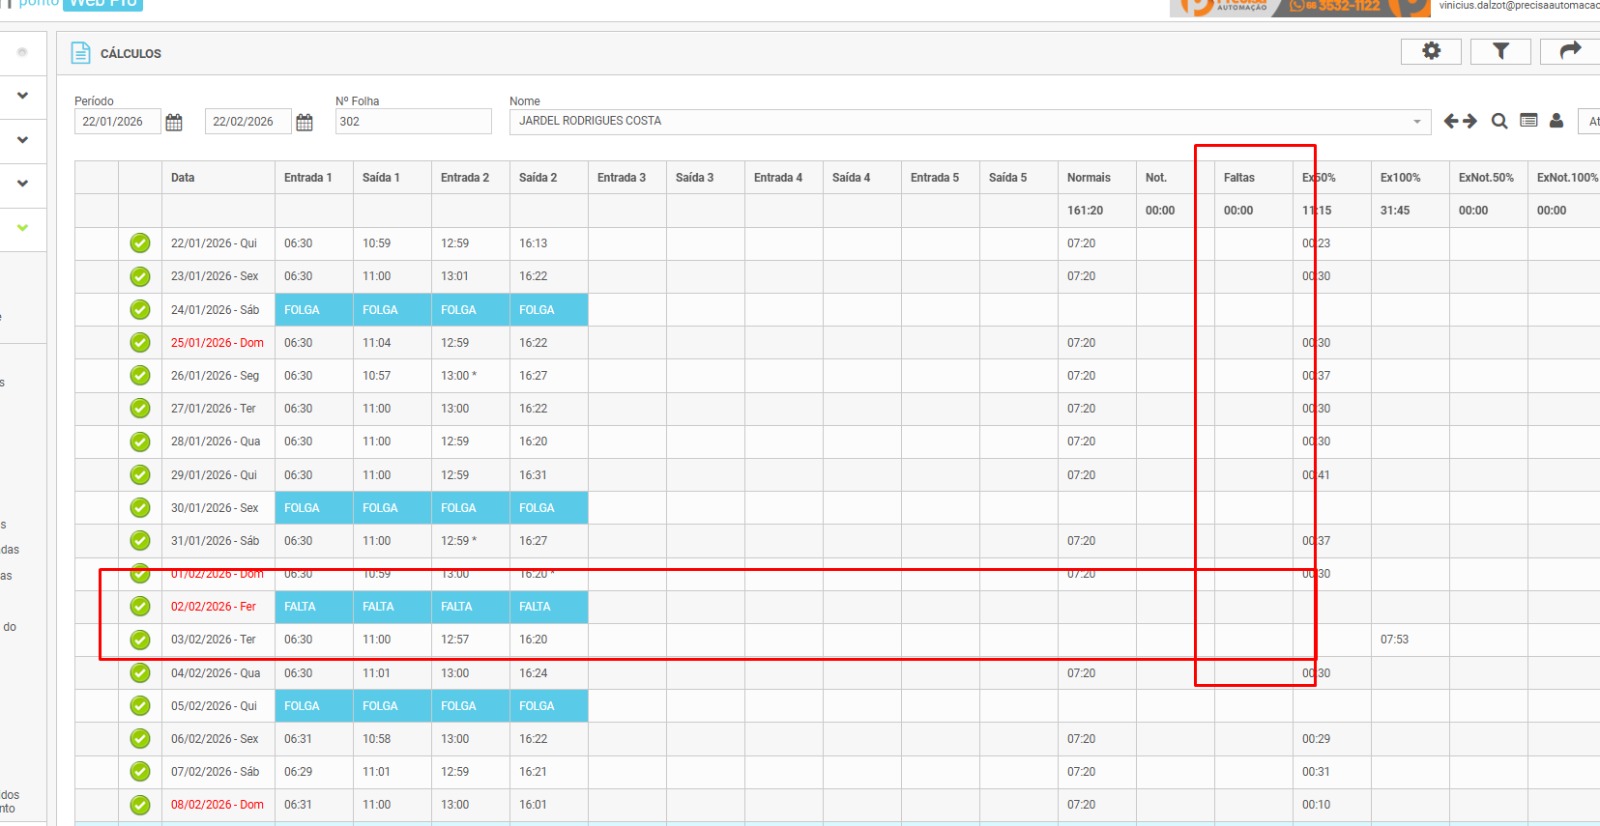This screenshot has width=1600, height=826.
Task: Open the settings gear button
Action: point(1431,51)
